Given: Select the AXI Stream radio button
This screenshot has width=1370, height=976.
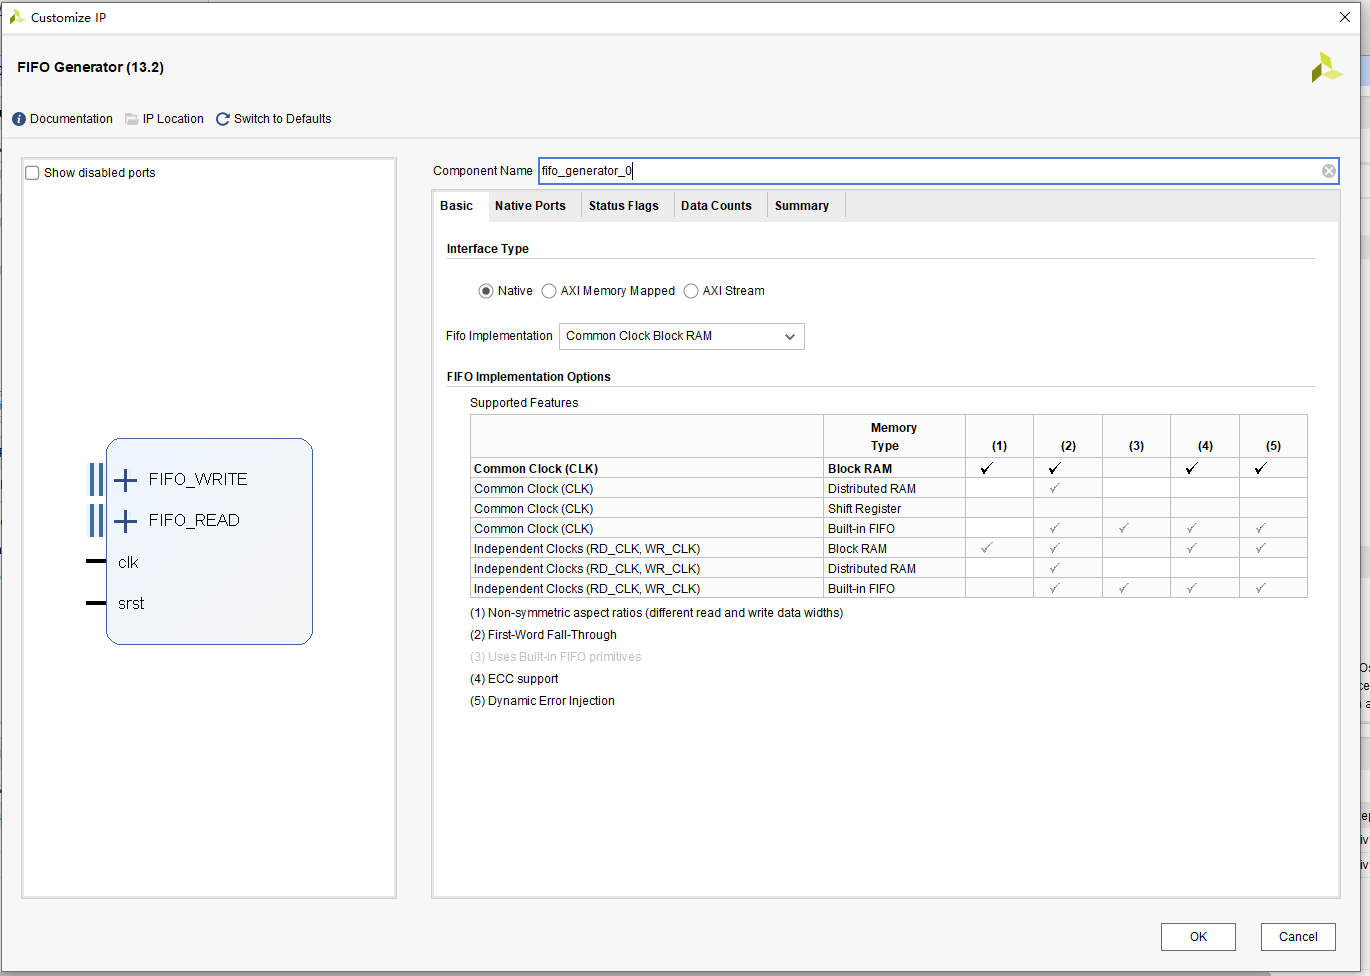Looking at the screenshot, I should [x=691, y=291].
